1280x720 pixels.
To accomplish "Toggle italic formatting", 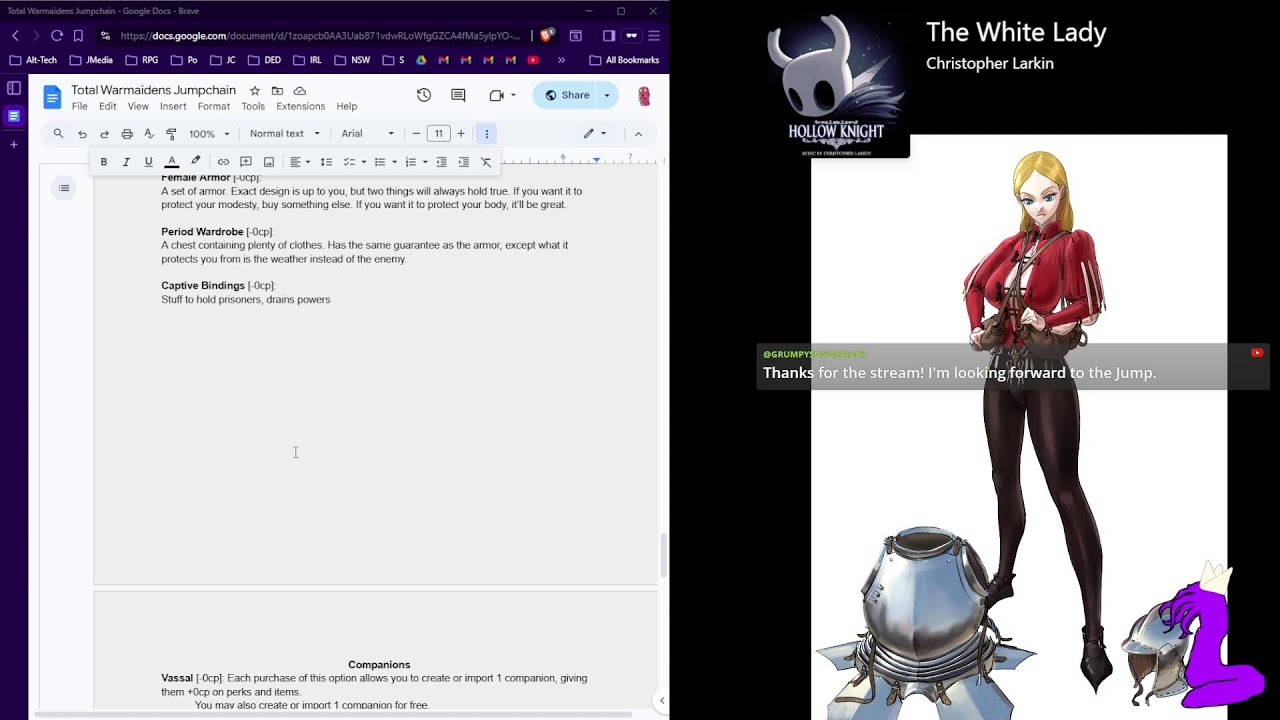I will (126, 162).
